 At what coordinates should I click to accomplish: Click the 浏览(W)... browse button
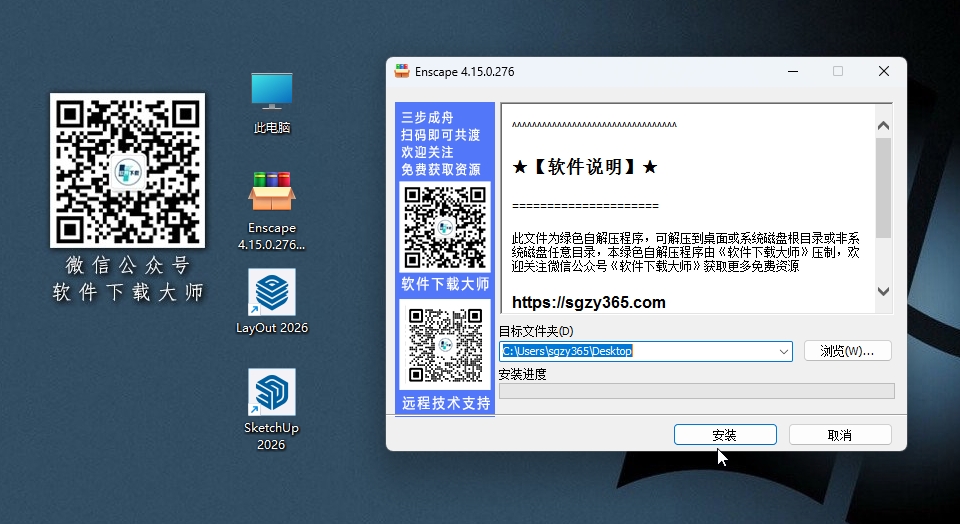(847, 351)
